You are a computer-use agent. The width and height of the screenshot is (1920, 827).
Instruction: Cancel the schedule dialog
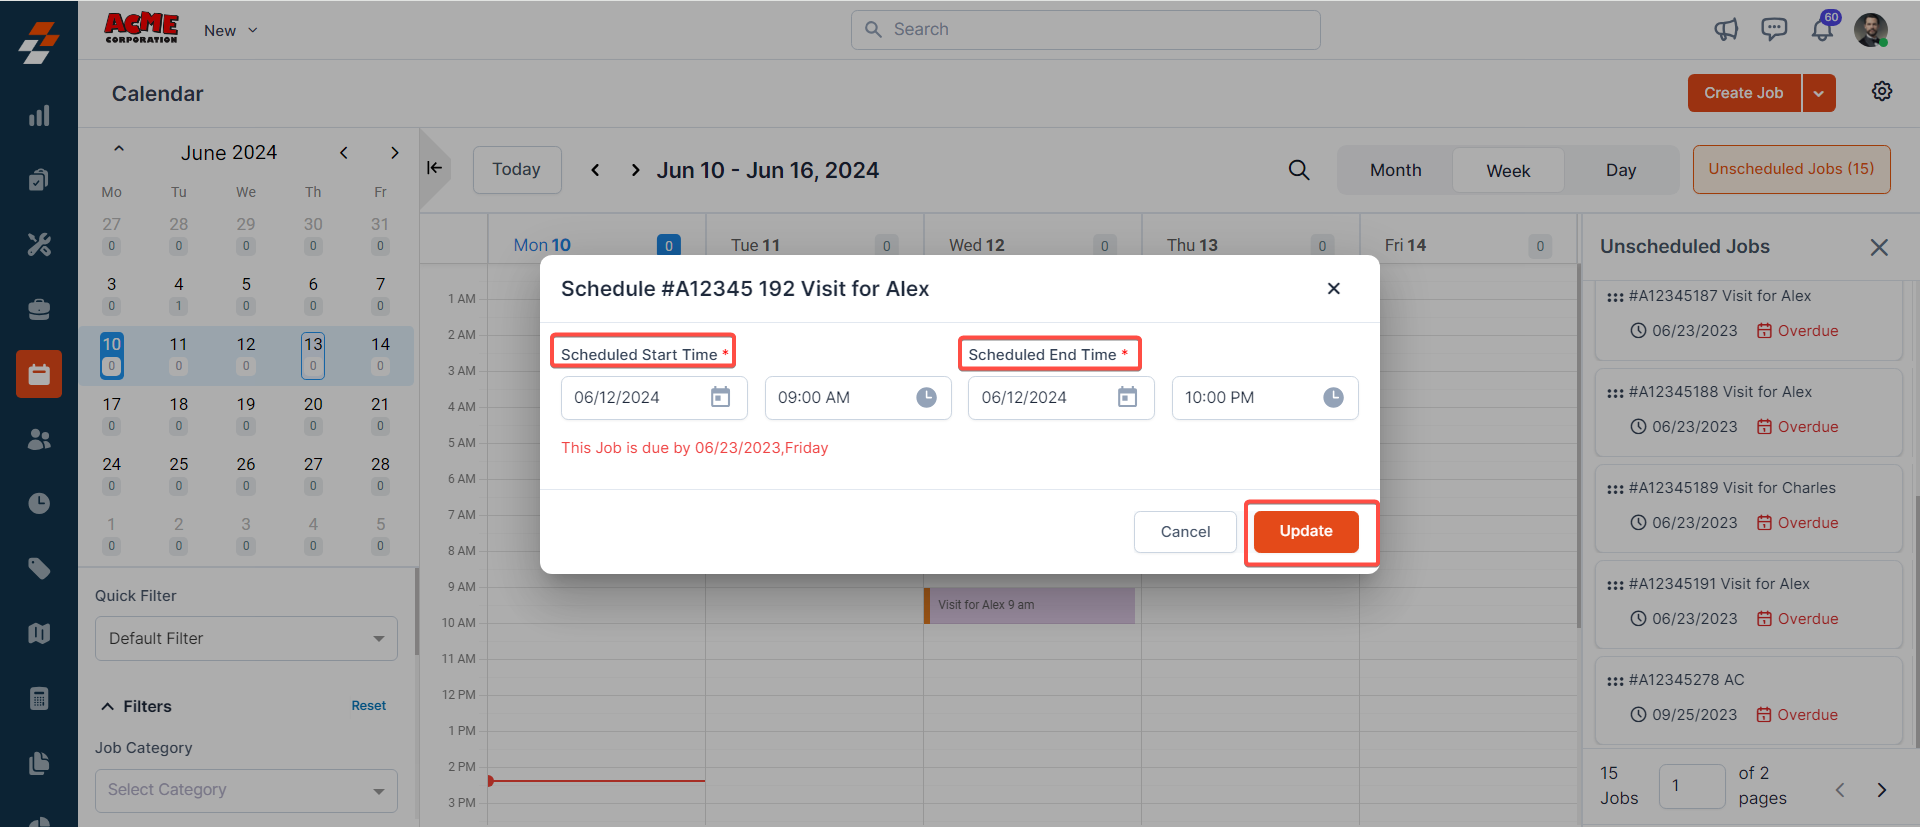(1185, 532)
